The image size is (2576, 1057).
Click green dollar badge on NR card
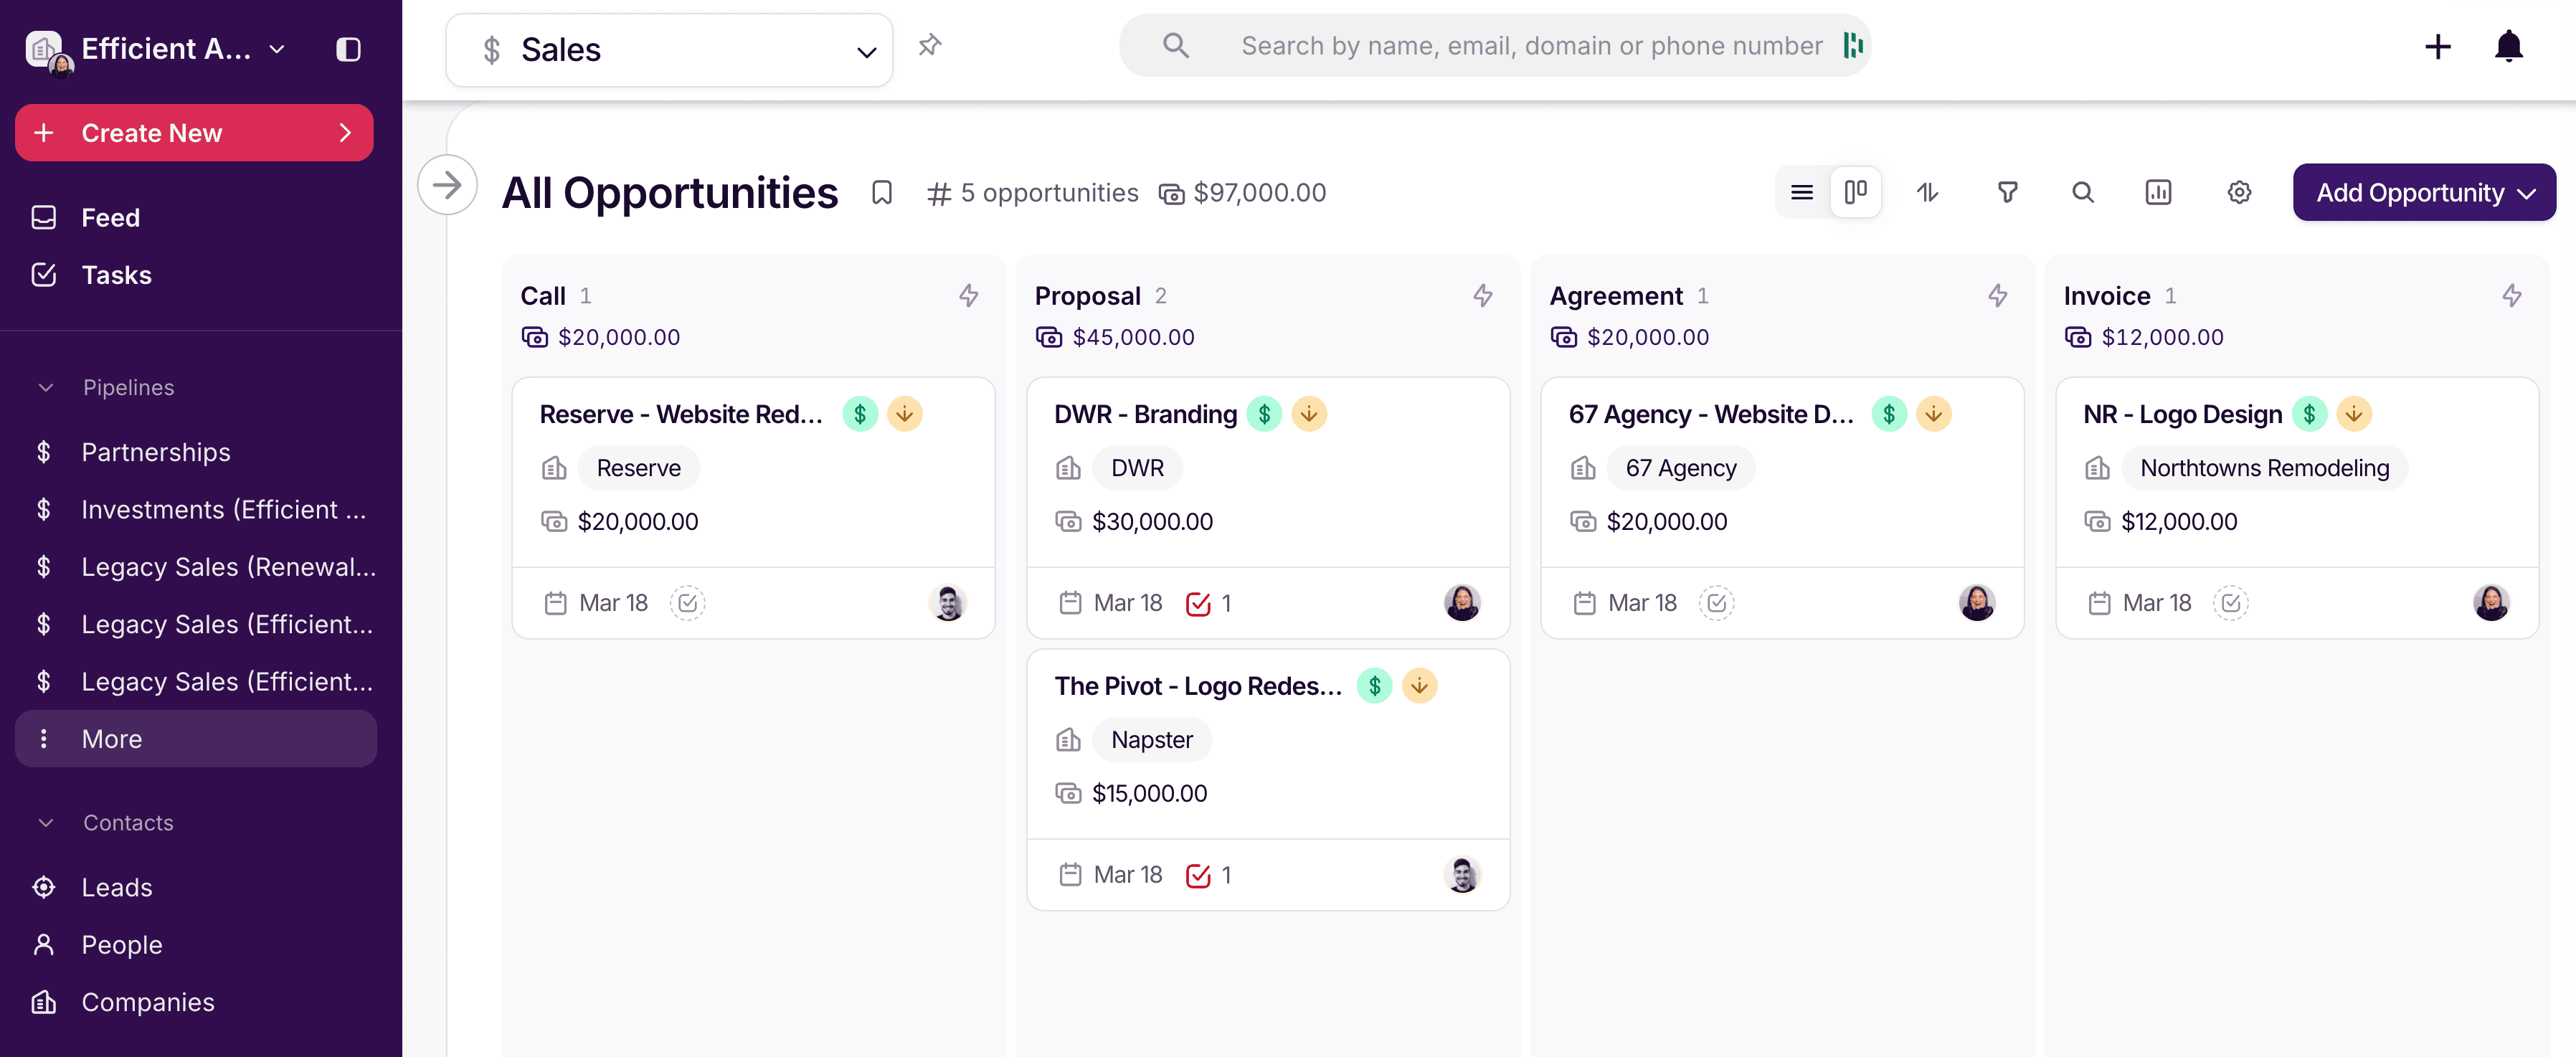2309,414
